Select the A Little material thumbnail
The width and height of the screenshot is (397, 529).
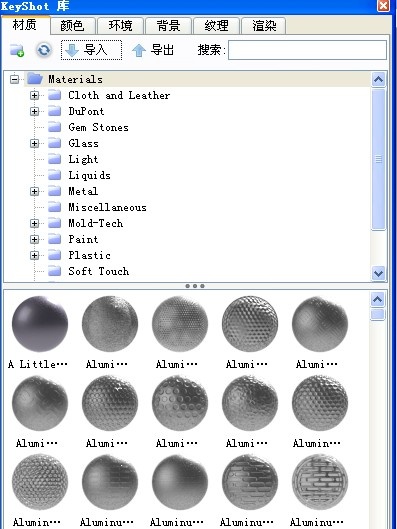40,324
